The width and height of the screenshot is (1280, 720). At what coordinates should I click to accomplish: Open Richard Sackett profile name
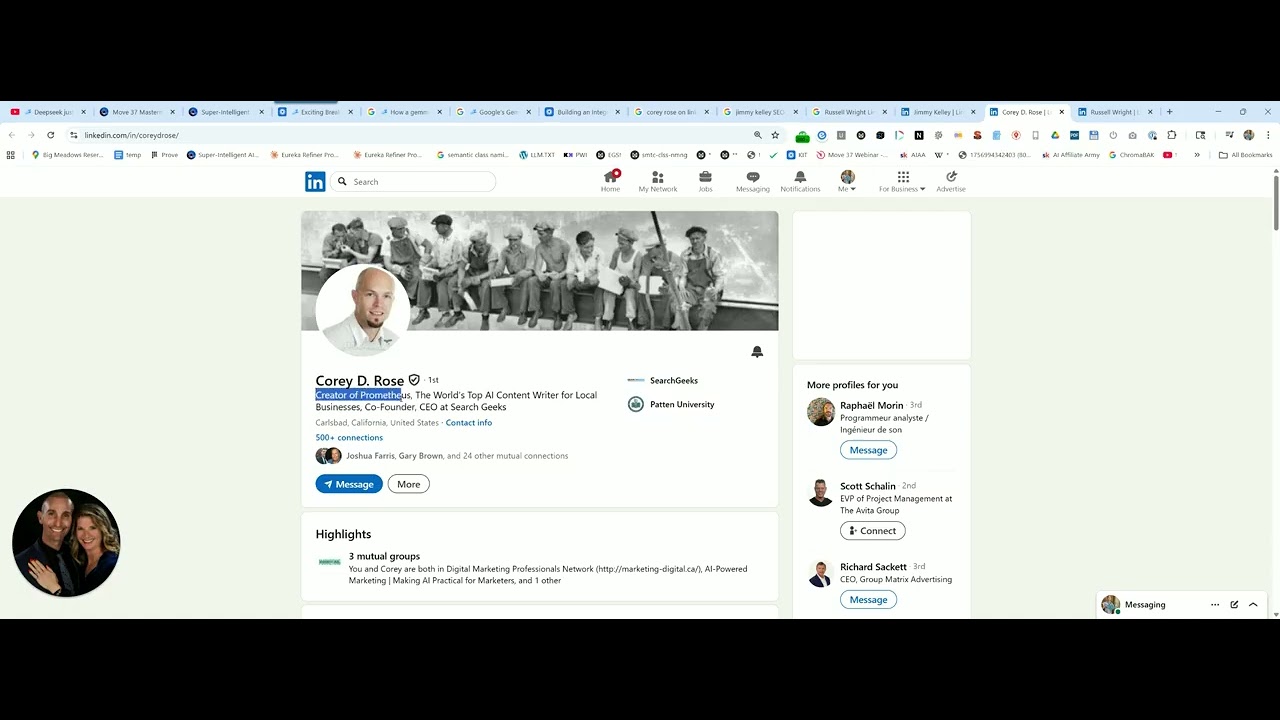click(x=873, y=567)
